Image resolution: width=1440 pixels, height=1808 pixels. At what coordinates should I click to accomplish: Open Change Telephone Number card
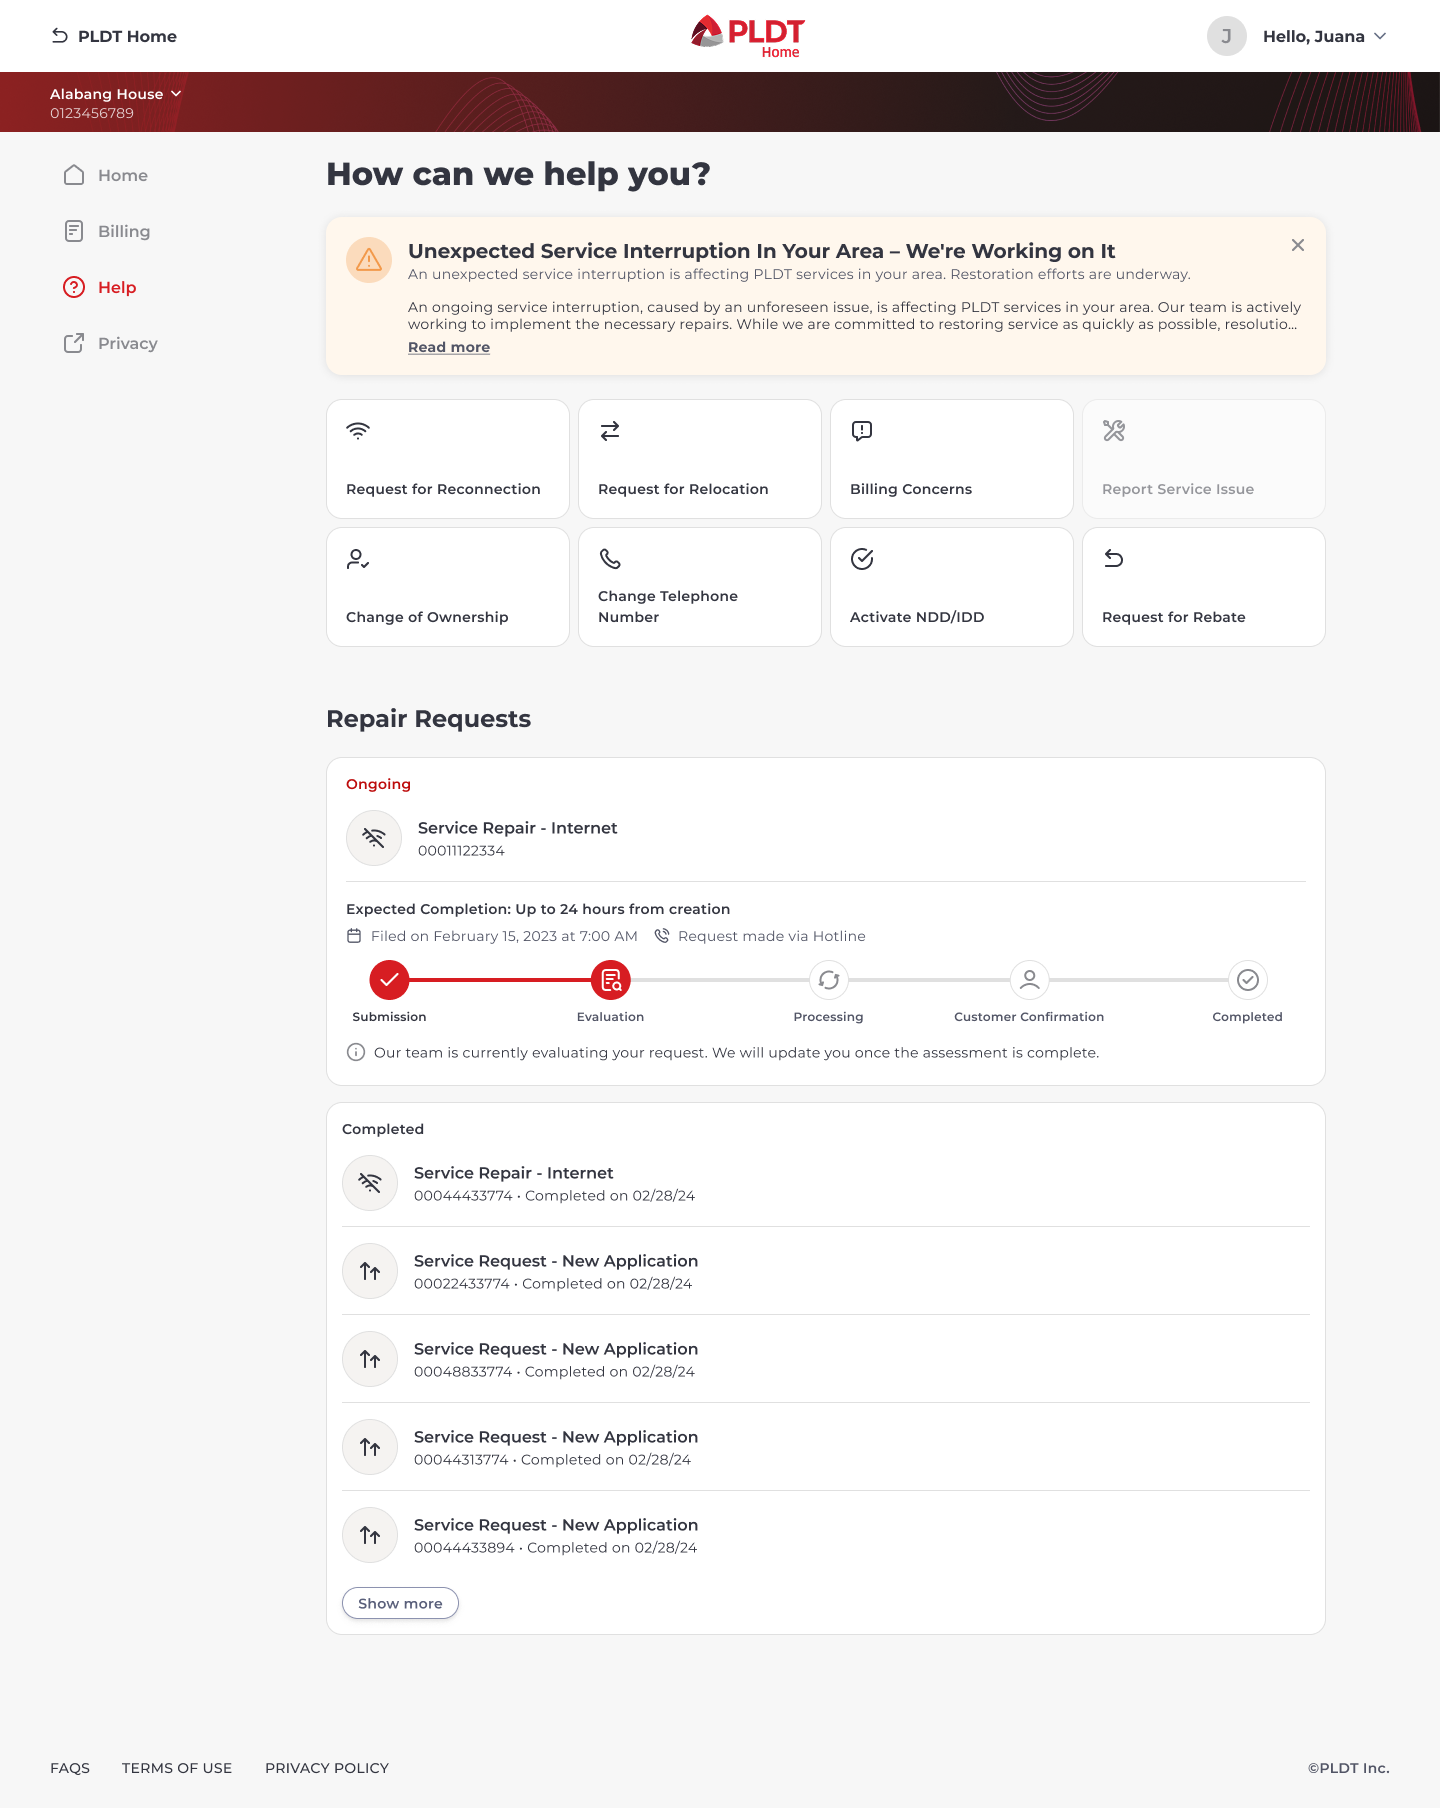[700, 587]
